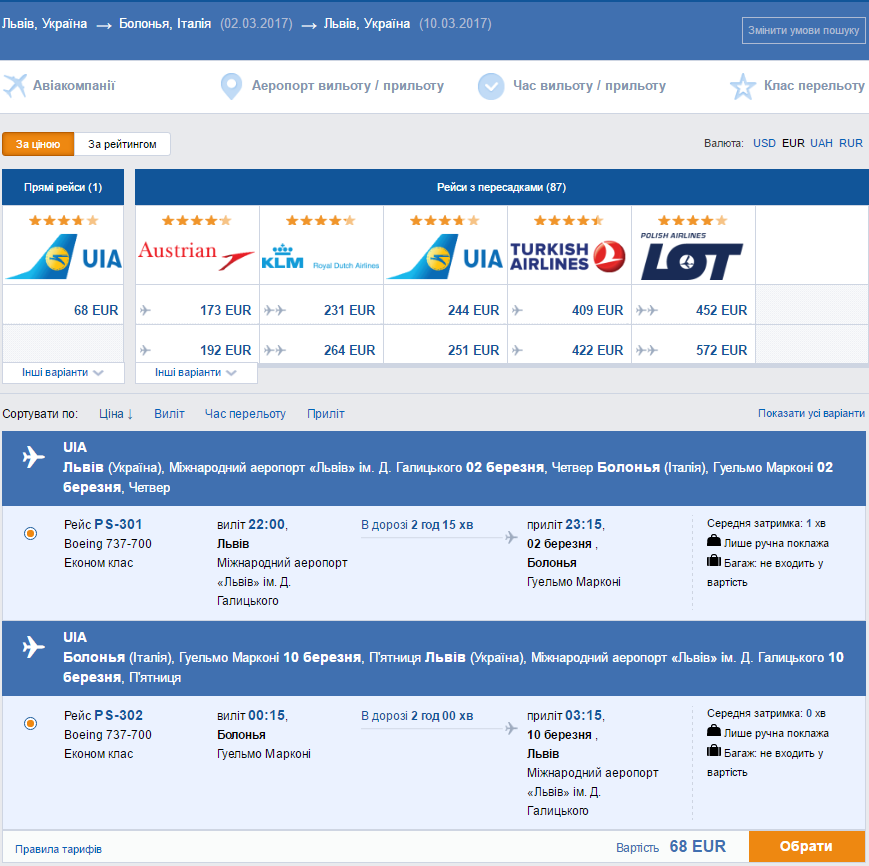Open the Прямі рейси (1) tab
This screenshot has height=866, width=869.
(x=63, y=187)
